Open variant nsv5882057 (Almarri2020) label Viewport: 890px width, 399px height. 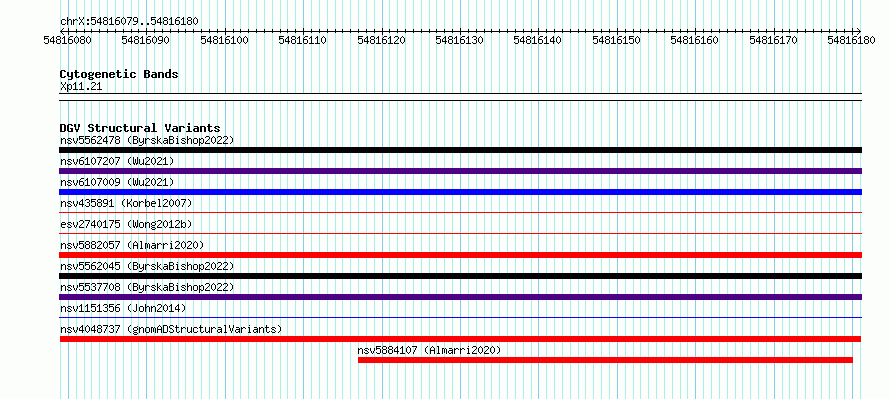pos(132,245)
